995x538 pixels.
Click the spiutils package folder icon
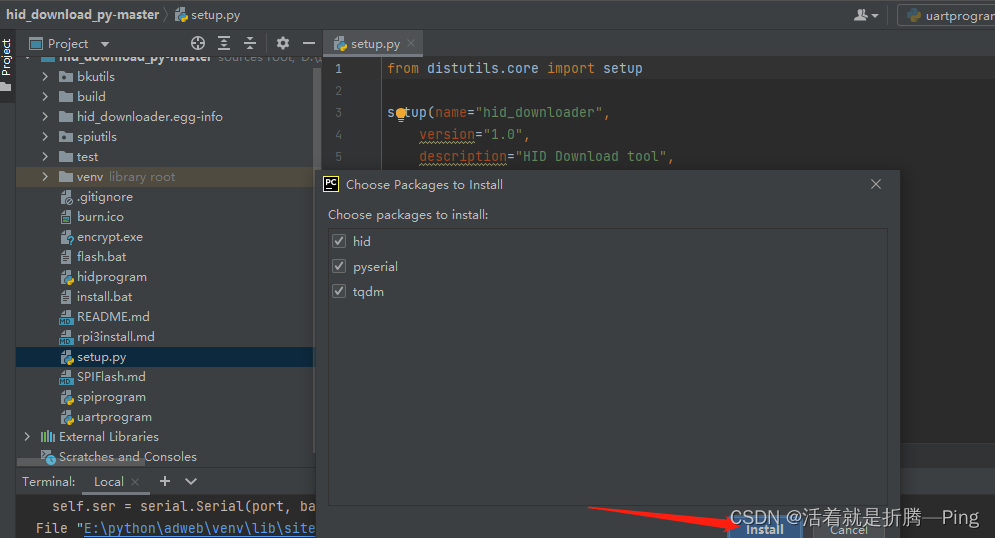click(x=66, y=136)
